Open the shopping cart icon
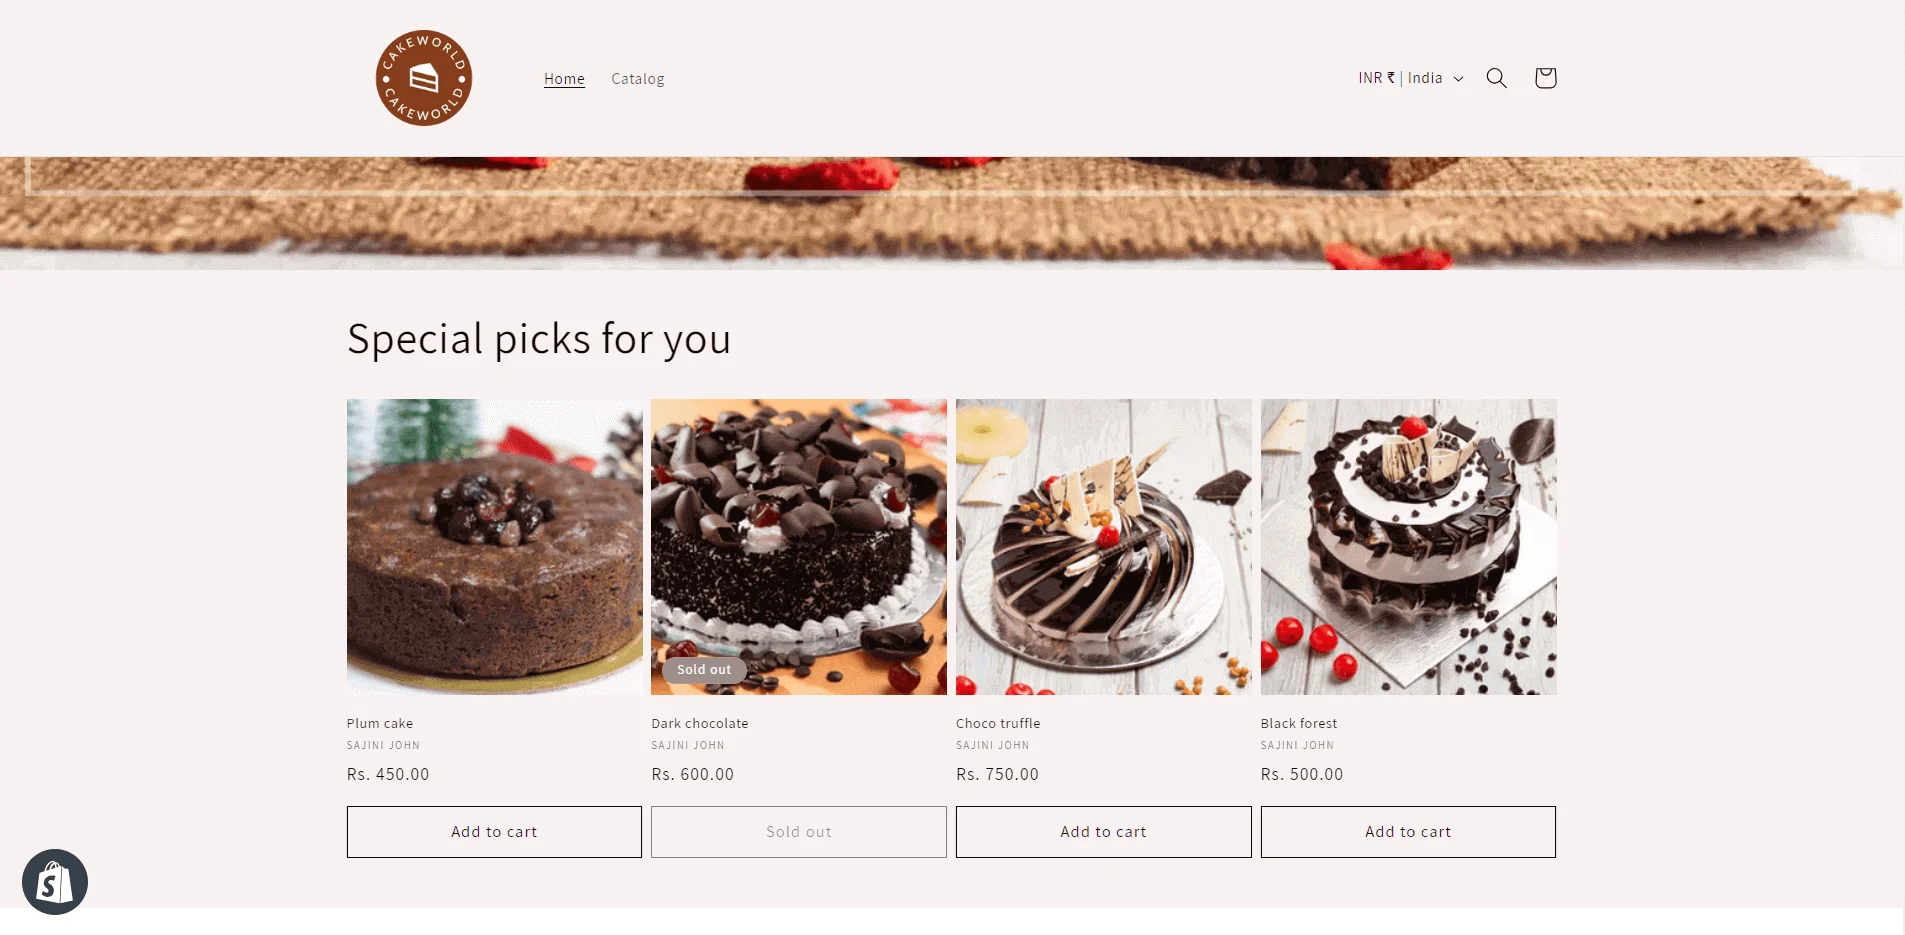Viewport: 1905px width, 935px height. 1545,78
